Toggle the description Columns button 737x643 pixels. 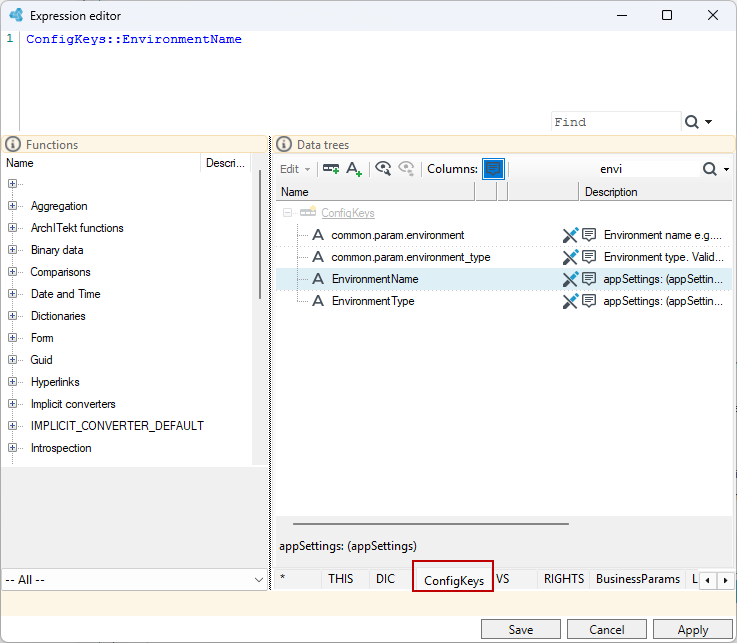click(x=493, y=169)
